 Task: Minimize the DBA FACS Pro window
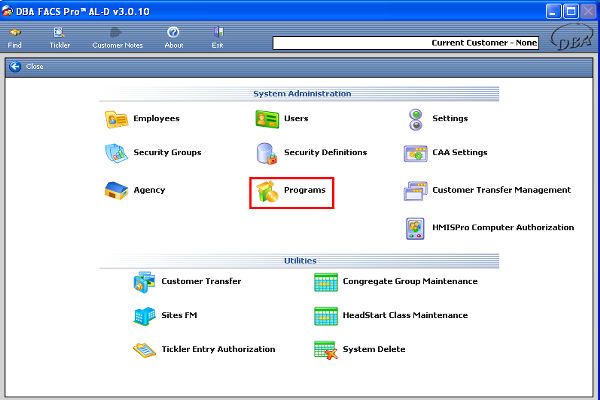click(x=553, y=11)
